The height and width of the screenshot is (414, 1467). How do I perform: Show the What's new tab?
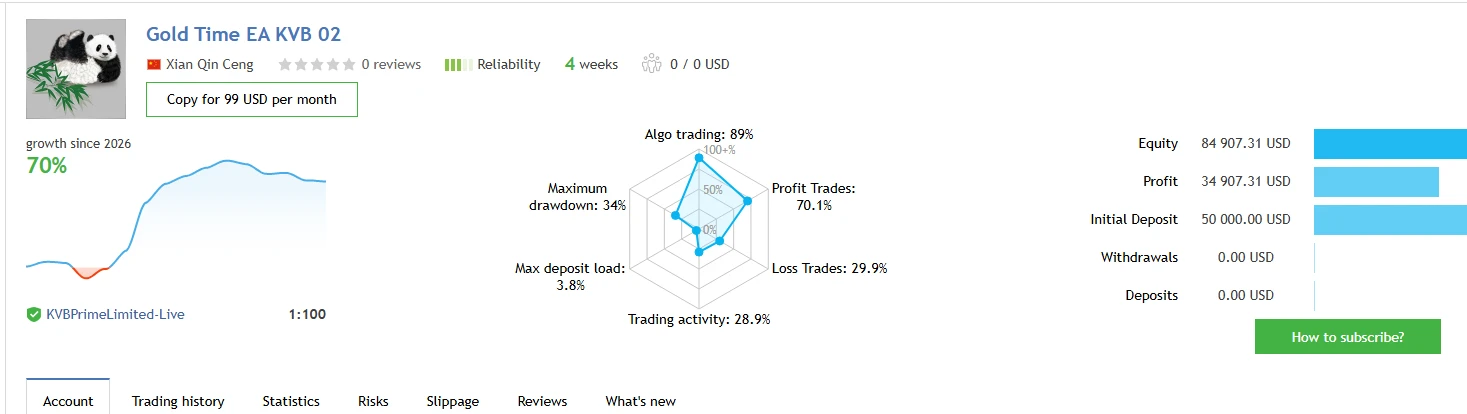(640, 401)
